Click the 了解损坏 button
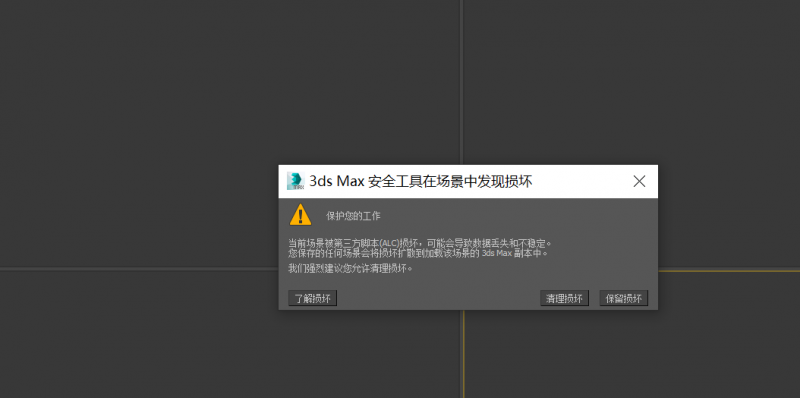Viewport: 800px width, 398px height. click(x=312, y=298)
